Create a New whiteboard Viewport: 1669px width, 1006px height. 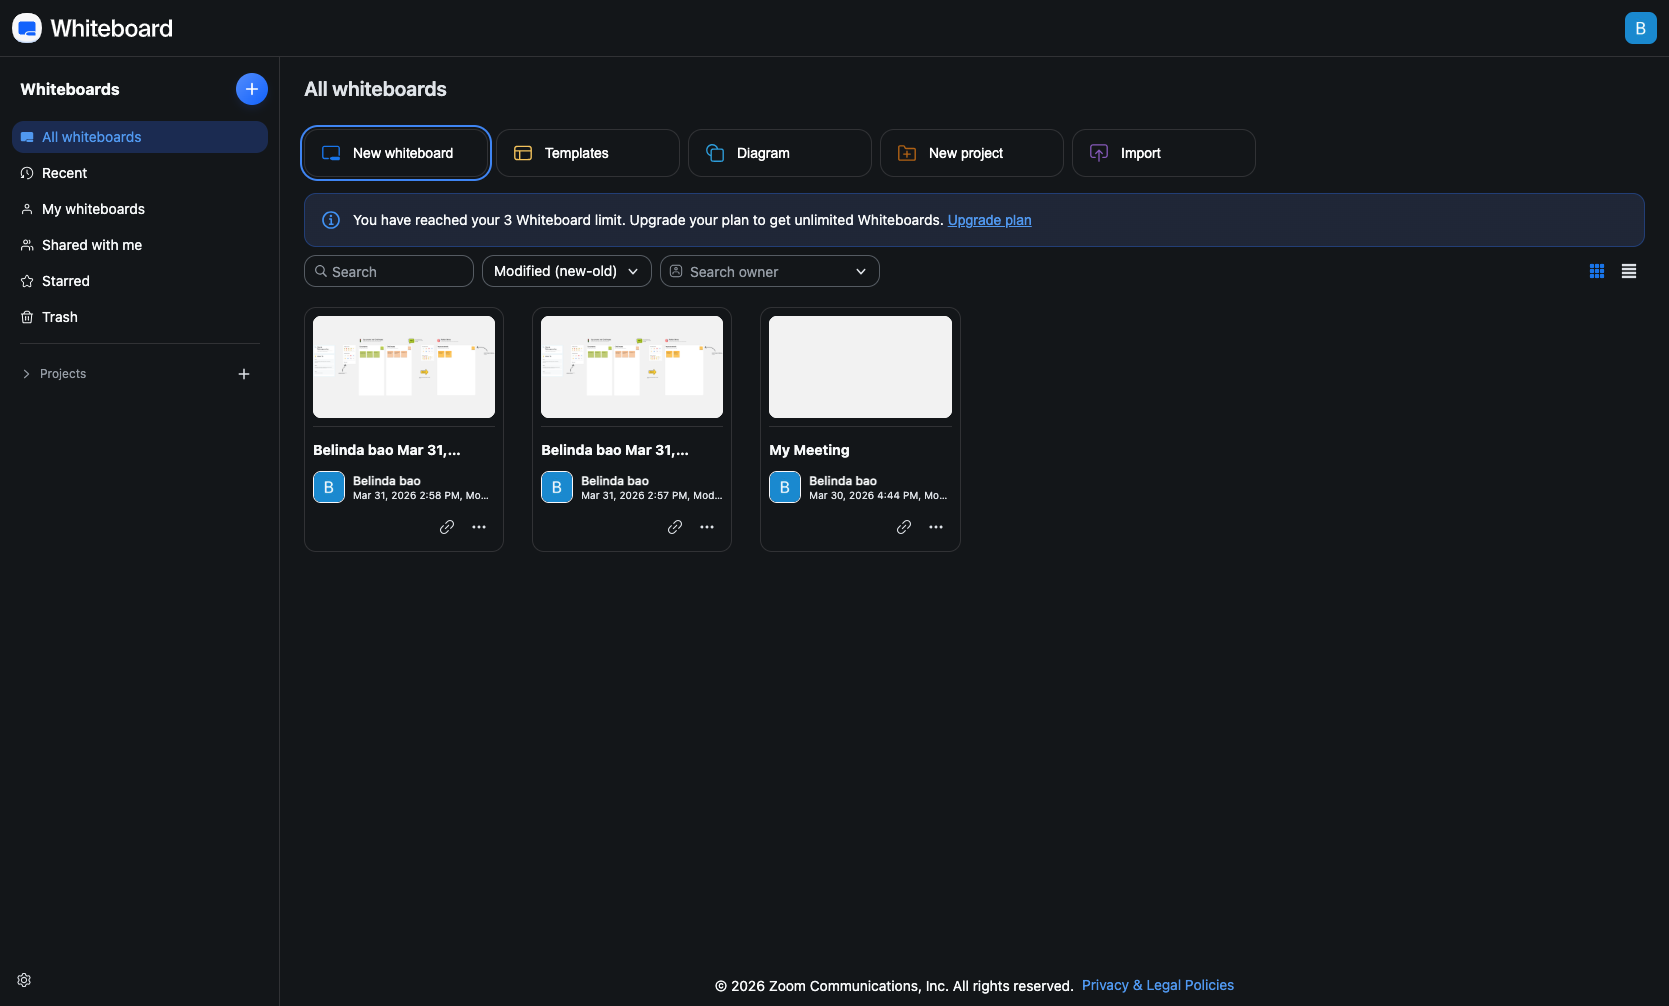[396, 153]
